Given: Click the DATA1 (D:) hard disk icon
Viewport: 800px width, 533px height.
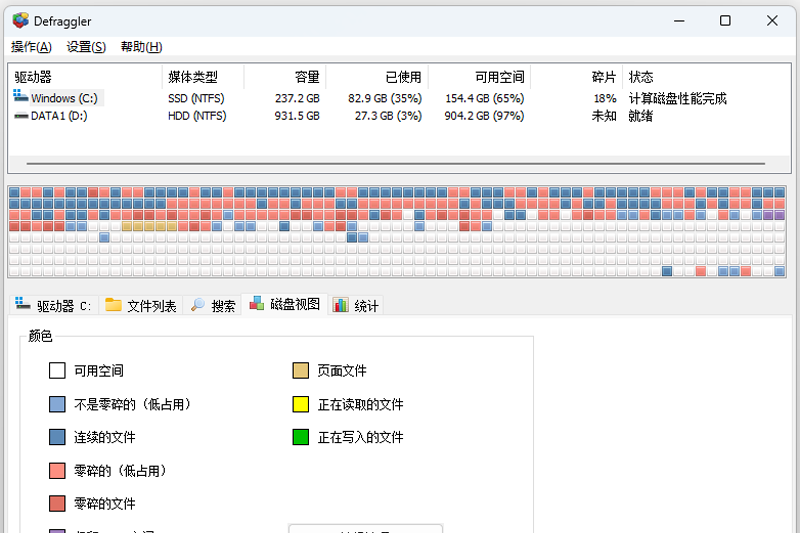Looking at the screenshot, I should point(21,116).
